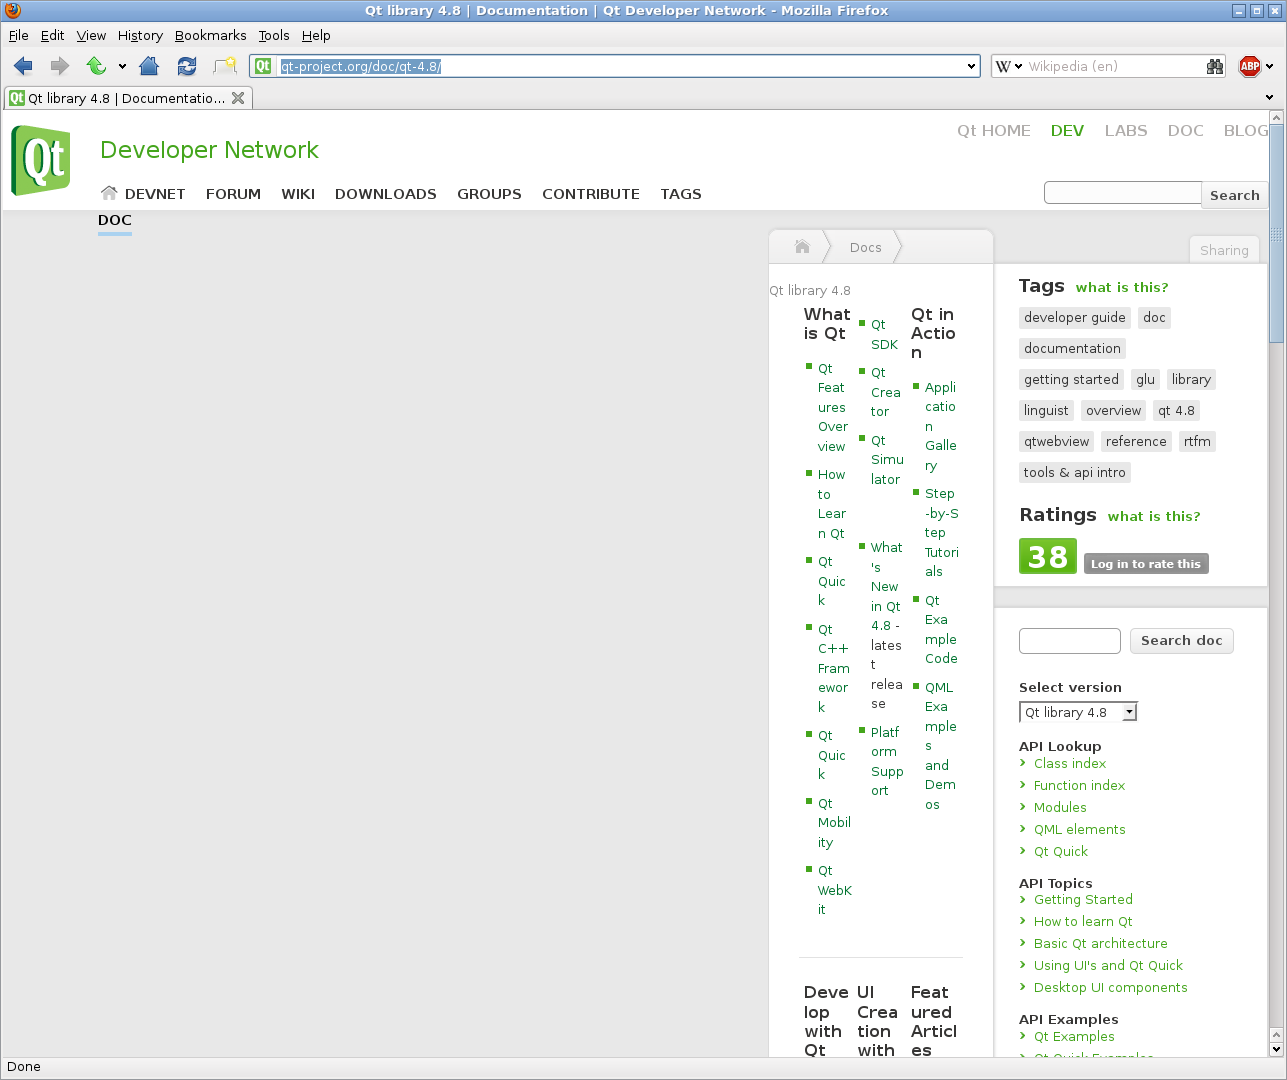
Task: Open the Tools menu
Action: 274,35
